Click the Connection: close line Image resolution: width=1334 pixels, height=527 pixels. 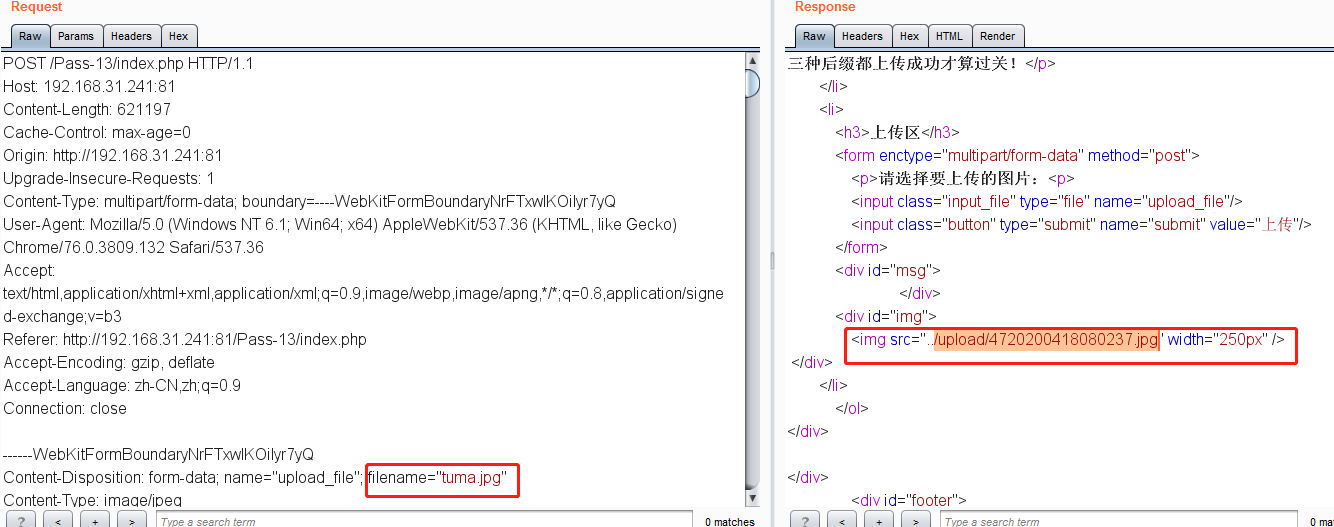coord(65,408)
